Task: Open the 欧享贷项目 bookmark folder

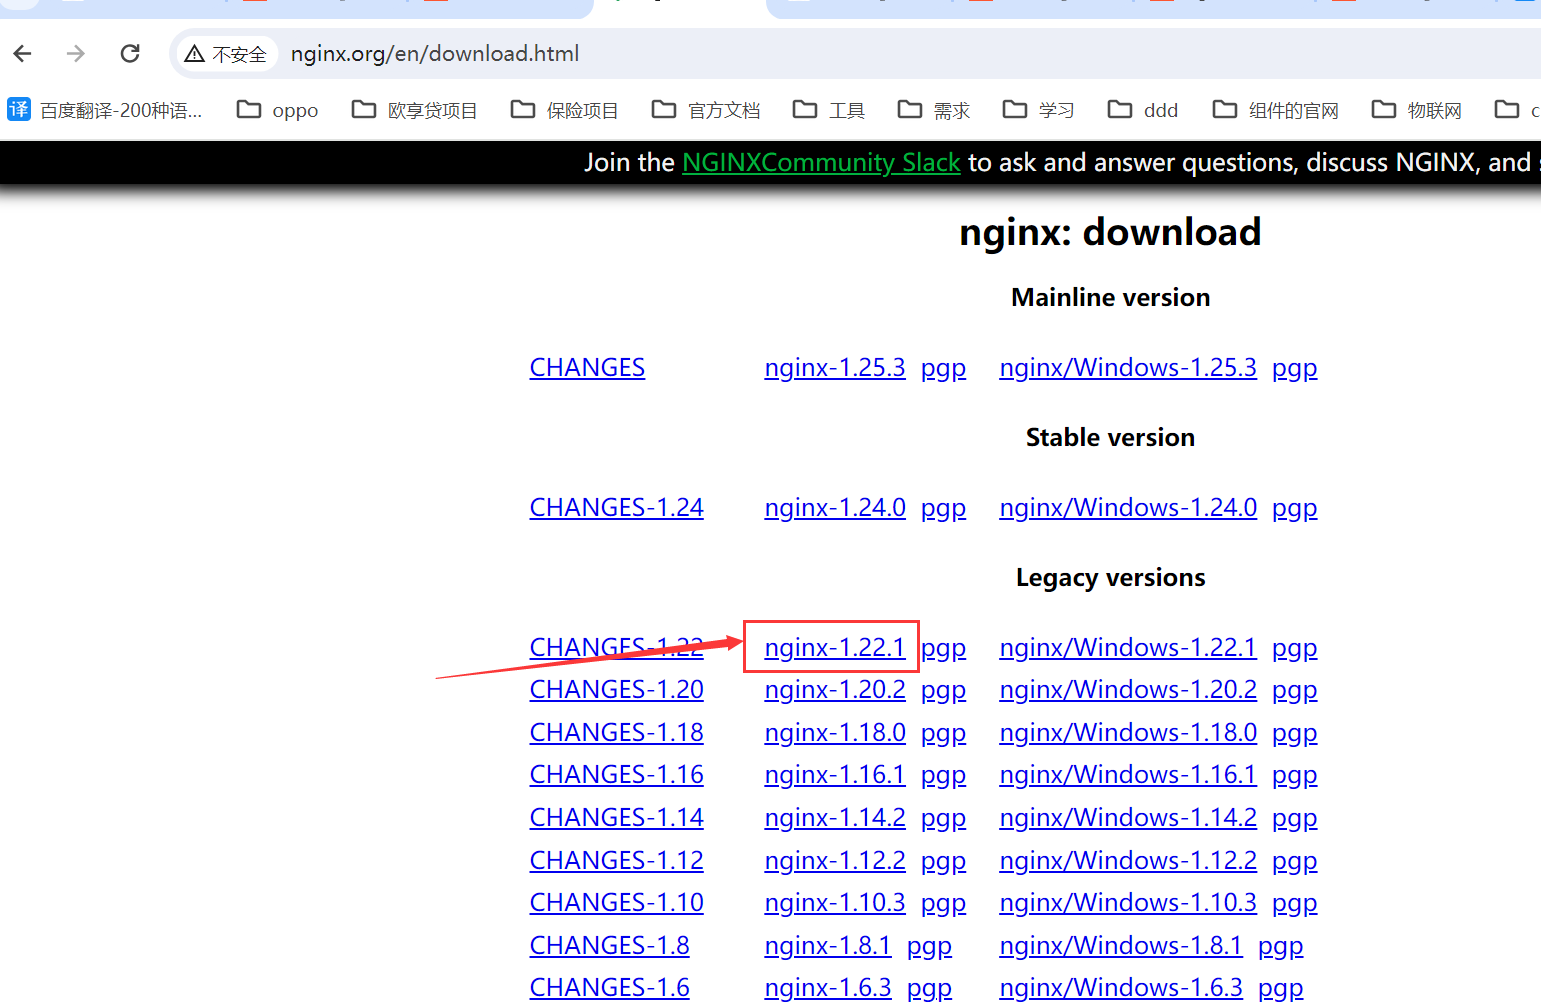Action: pyautogui.click(x=414, y=110)
